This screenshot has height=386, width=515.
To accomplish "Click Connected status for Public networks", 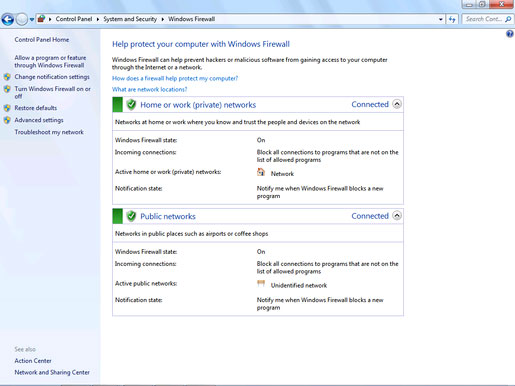I will coord(370,216).
